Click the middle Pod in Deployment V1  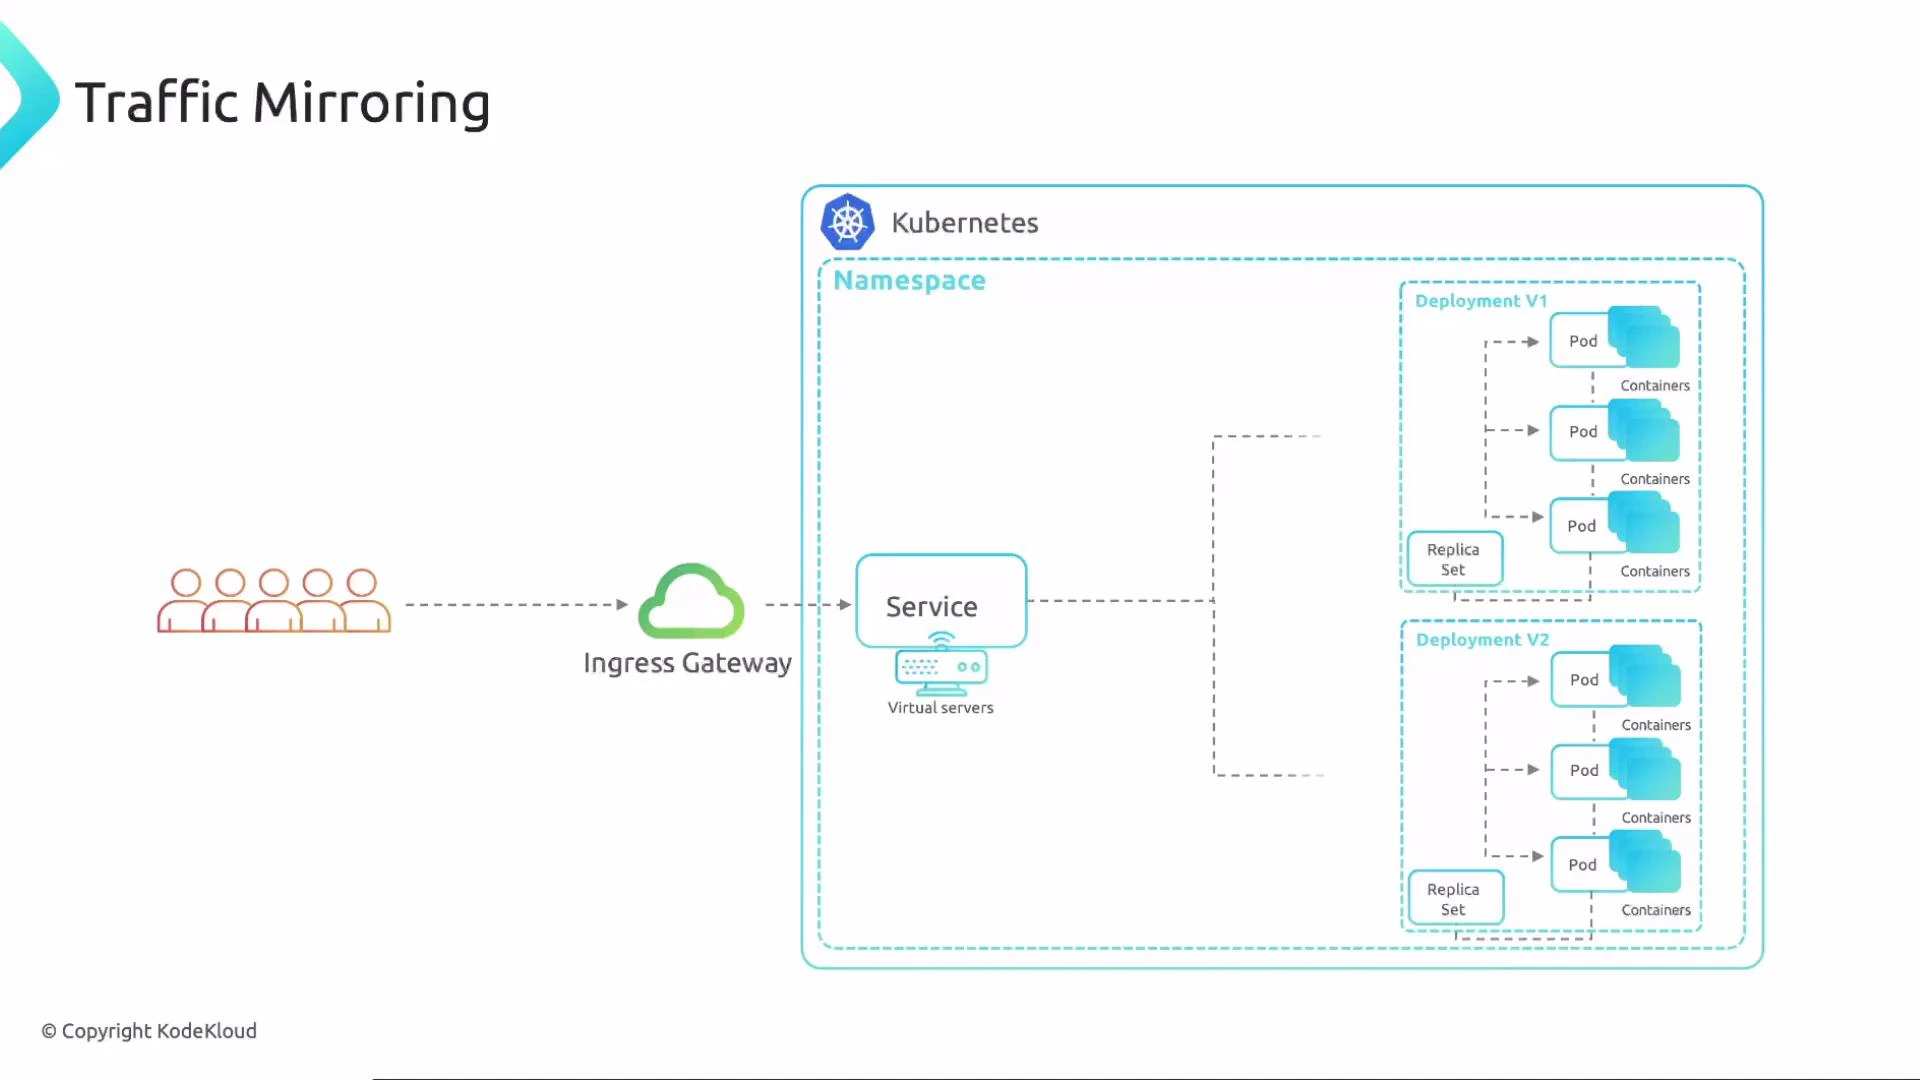click(1583, 432)
